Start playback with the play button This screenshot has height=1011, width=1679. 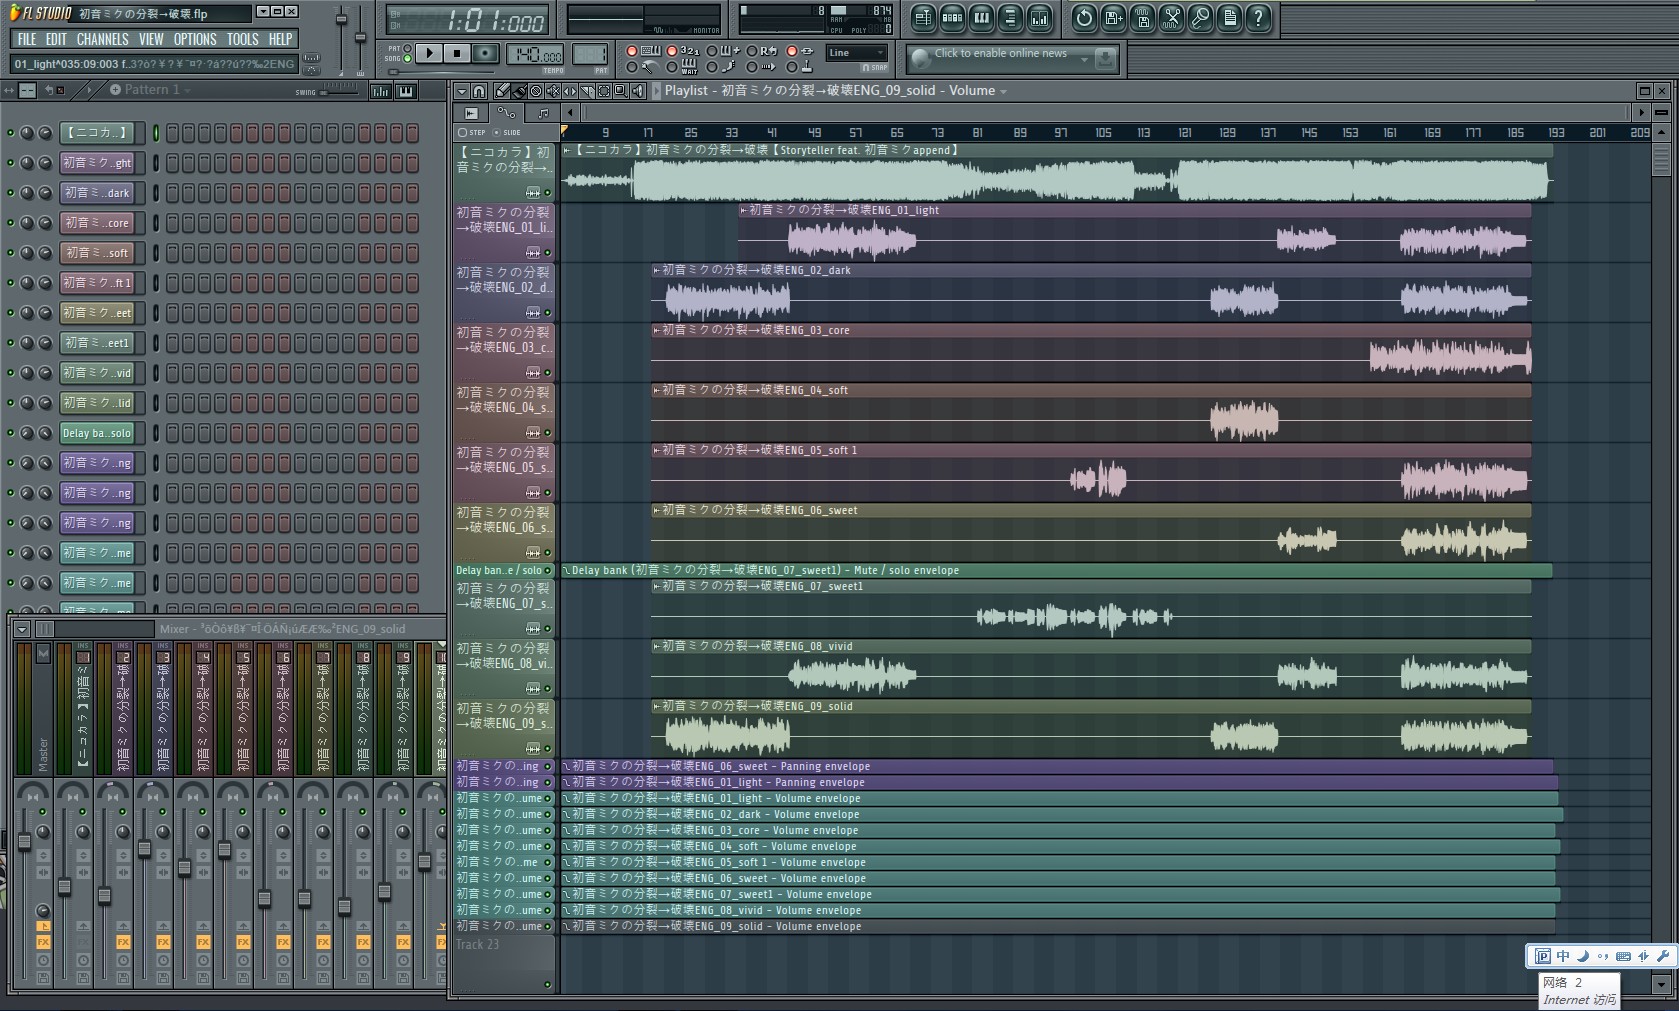pos(428,53)
